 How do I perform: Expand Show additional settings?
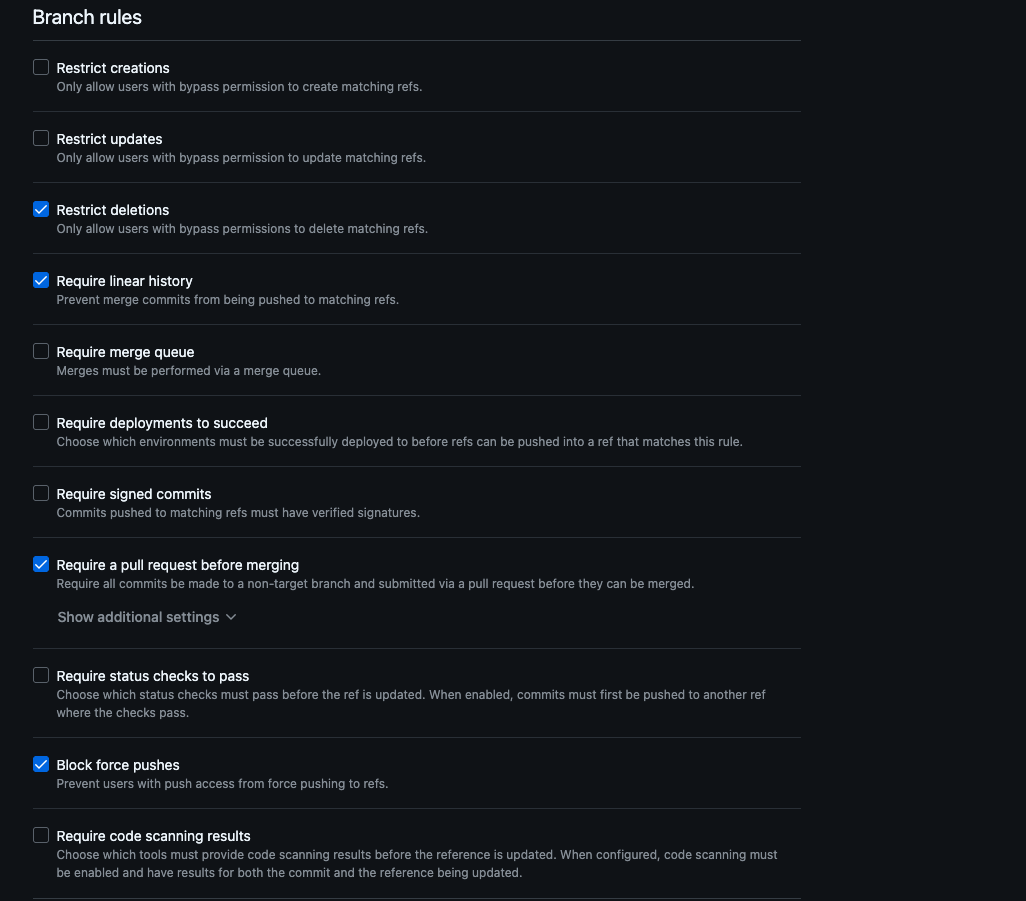coord(138,617)
